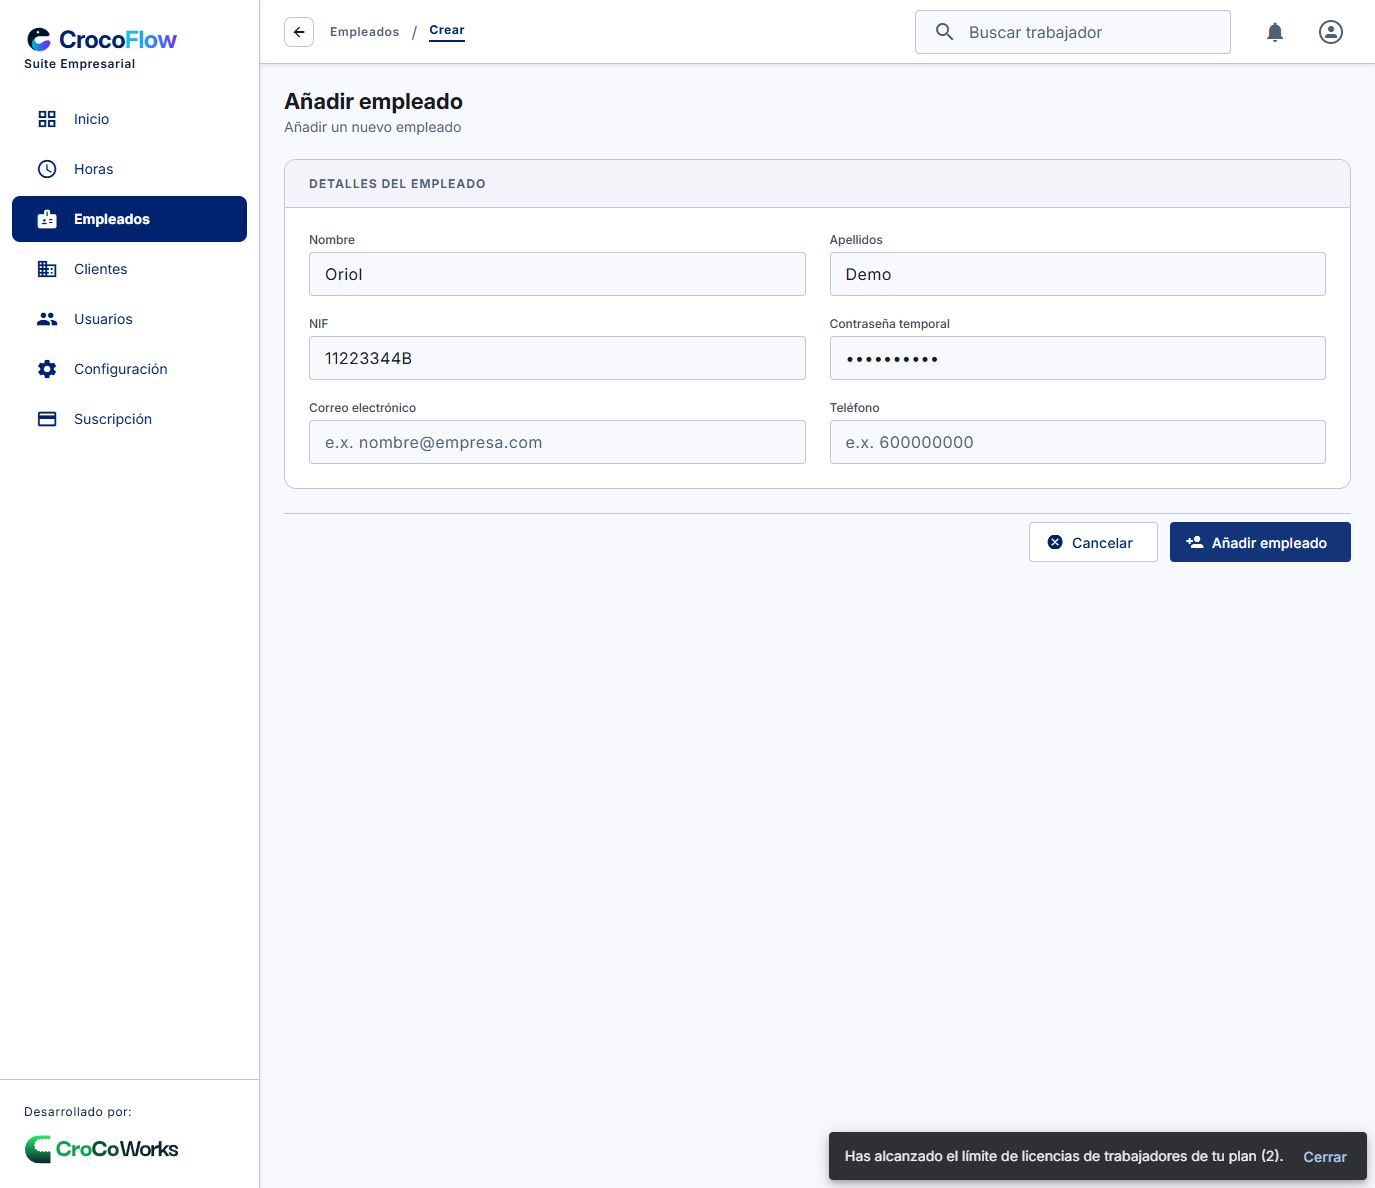
Task: Edit the Apellidos field containing Demo
Action: pyautogui.click(x=1077, y=274)
